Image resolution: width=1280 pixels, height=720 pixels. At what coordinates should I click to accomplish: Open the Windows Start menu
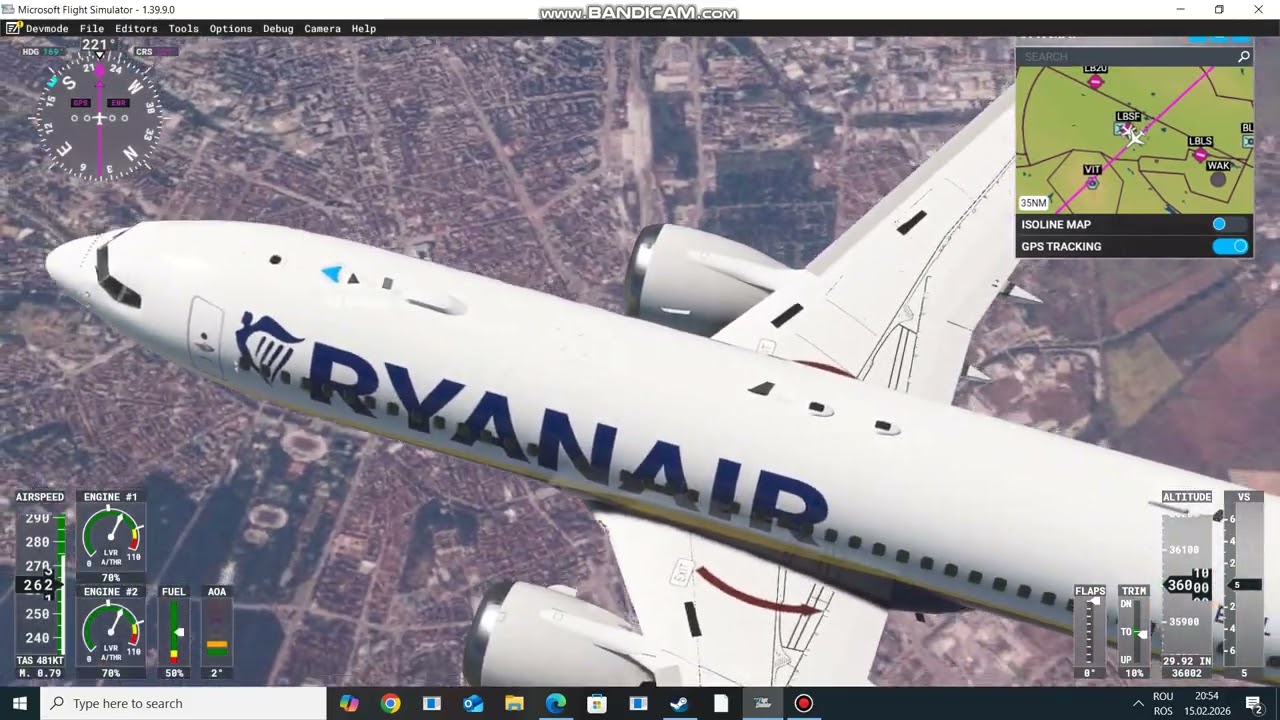(x=19, y=703)
